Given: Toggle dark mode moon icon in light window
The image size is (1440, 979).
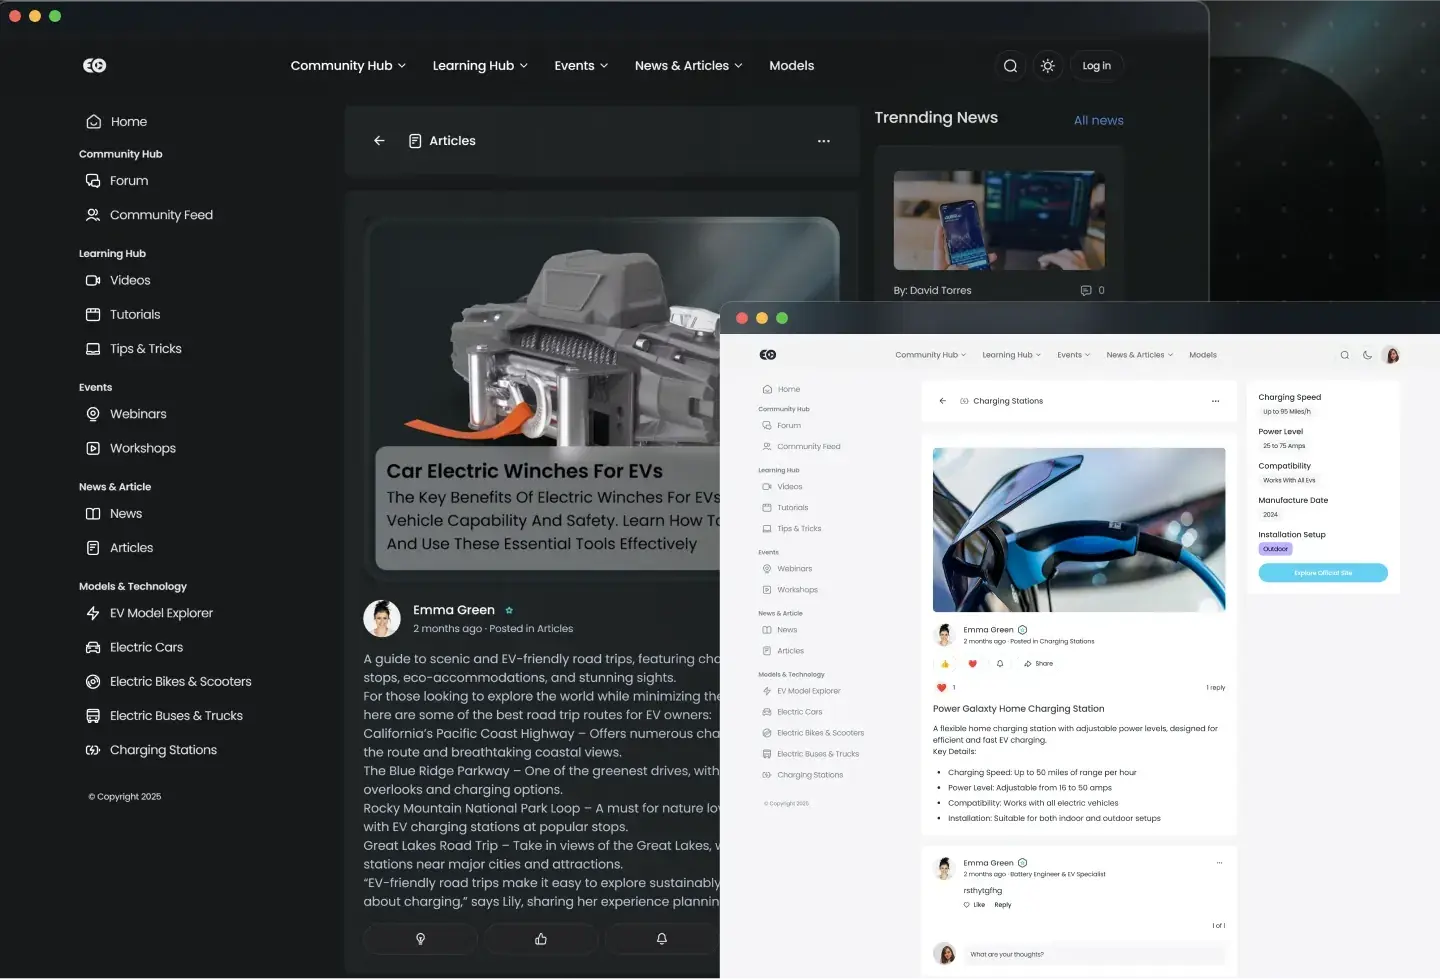Looking at the screenshot, I should 1367,355.
